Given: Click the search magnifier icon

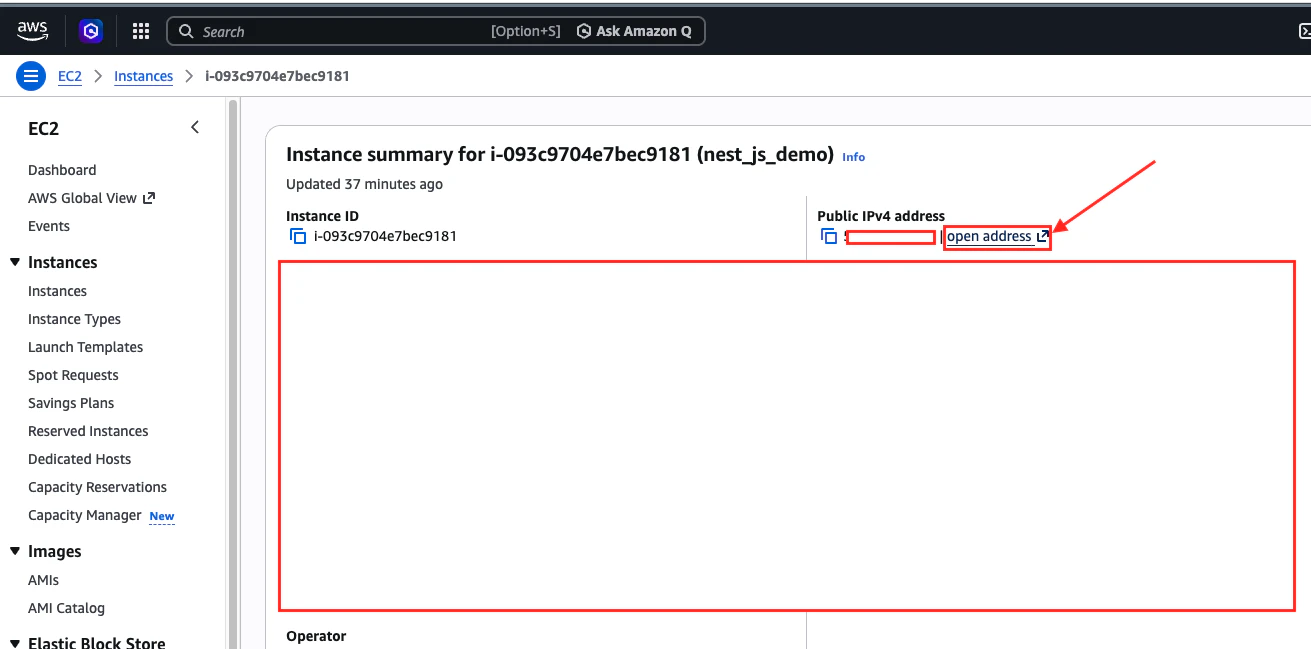Looking at the screenshot, I should point(186,32).
